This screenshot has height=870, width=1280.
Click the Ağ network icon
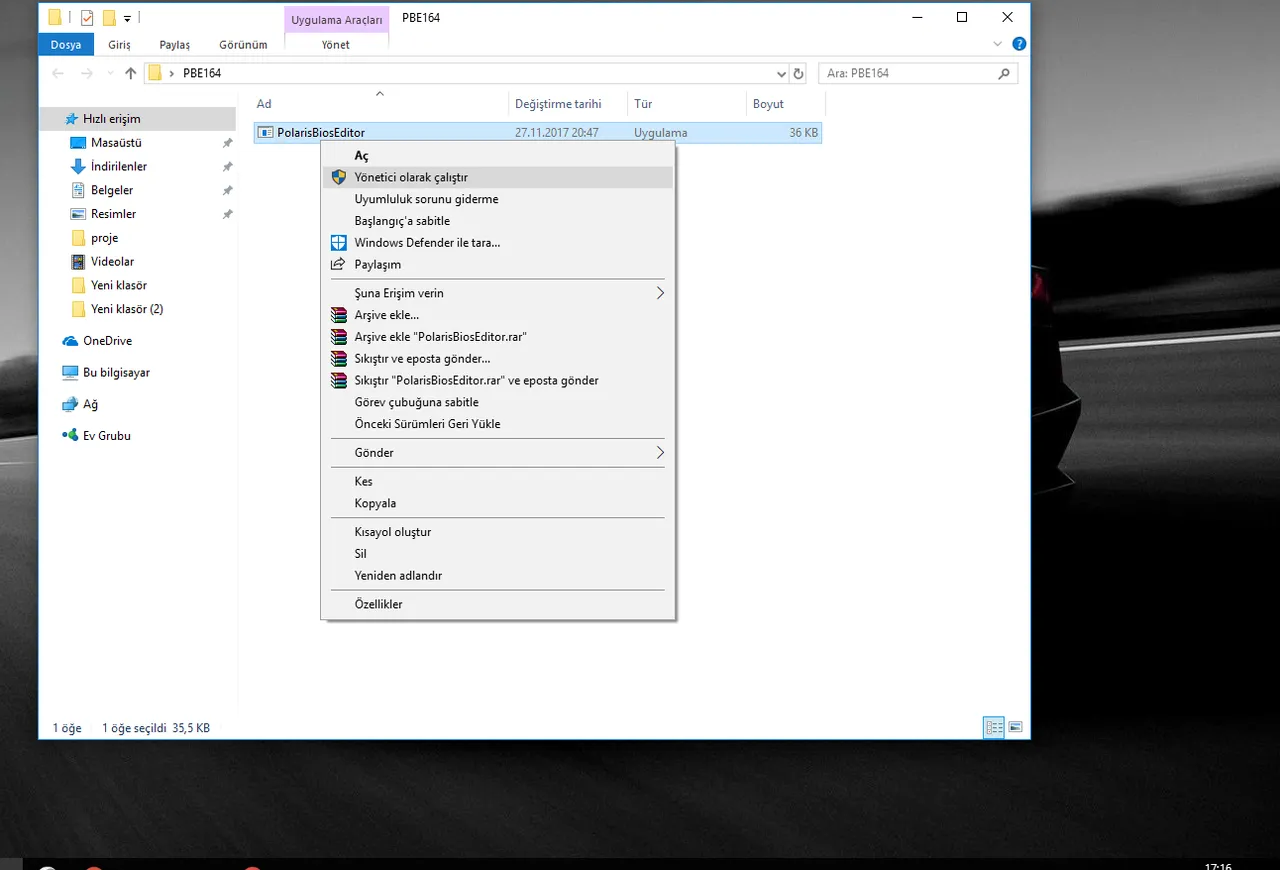click(x=70, y=405)
